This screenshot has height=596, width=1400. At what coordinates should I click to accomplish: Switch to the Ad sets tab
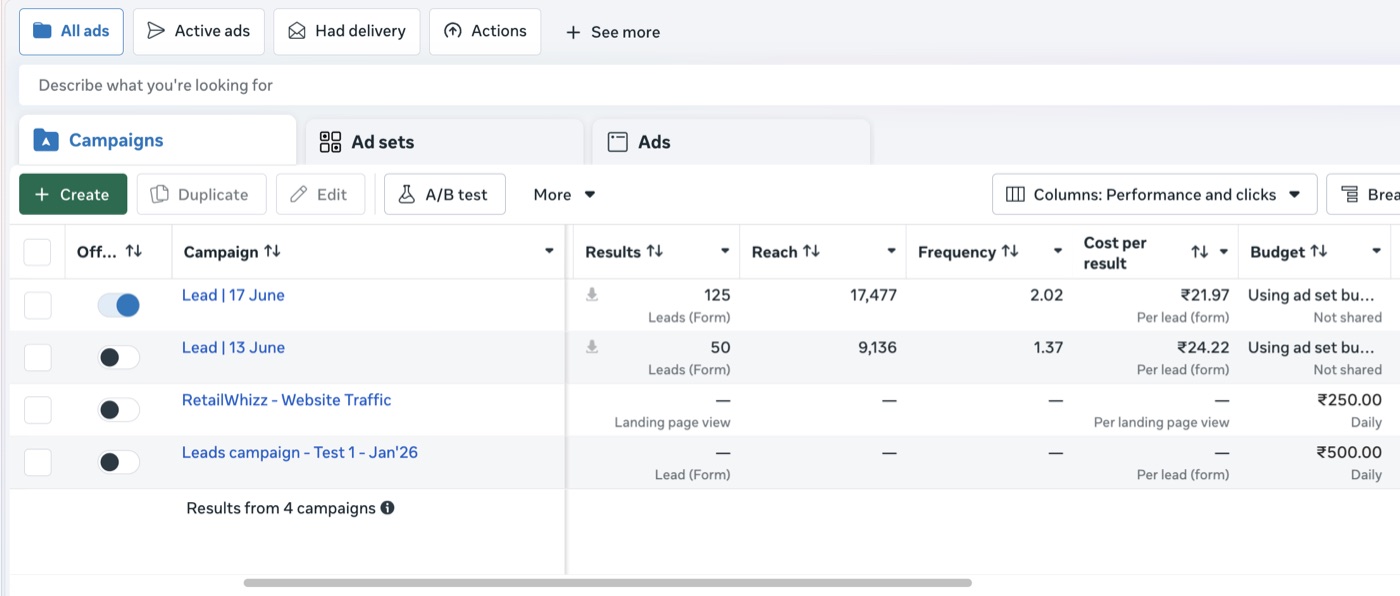click(445, 142)
